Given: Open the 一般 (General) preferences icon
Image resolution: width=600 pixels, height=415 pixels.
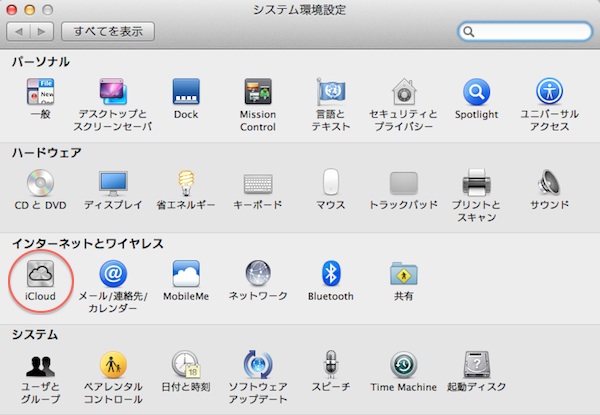Looking at the screenshot, I should 40,92.
